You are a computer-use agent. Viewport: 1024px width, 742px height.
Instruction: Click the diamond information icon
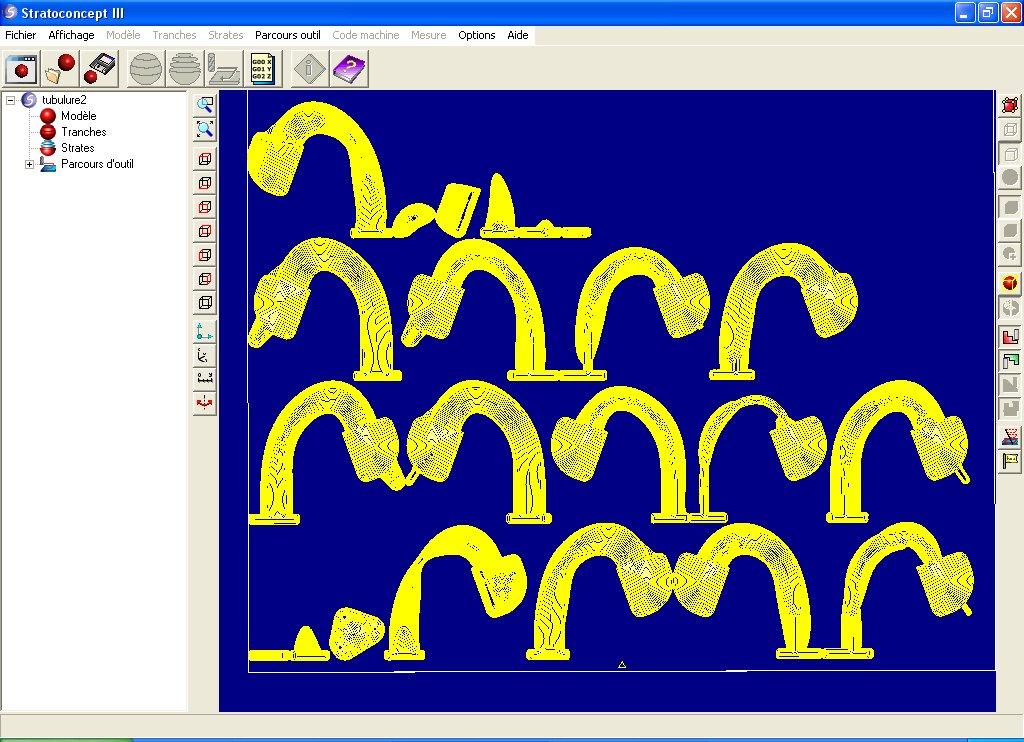(x=310, y=69)
